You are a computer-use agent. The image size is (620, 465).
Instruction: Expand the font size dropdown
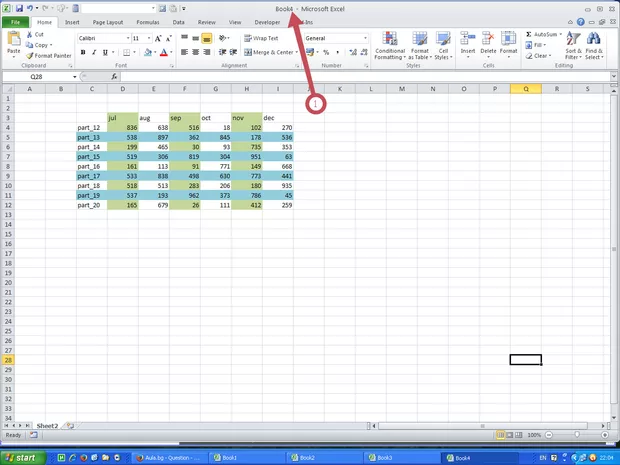[149, 38]
